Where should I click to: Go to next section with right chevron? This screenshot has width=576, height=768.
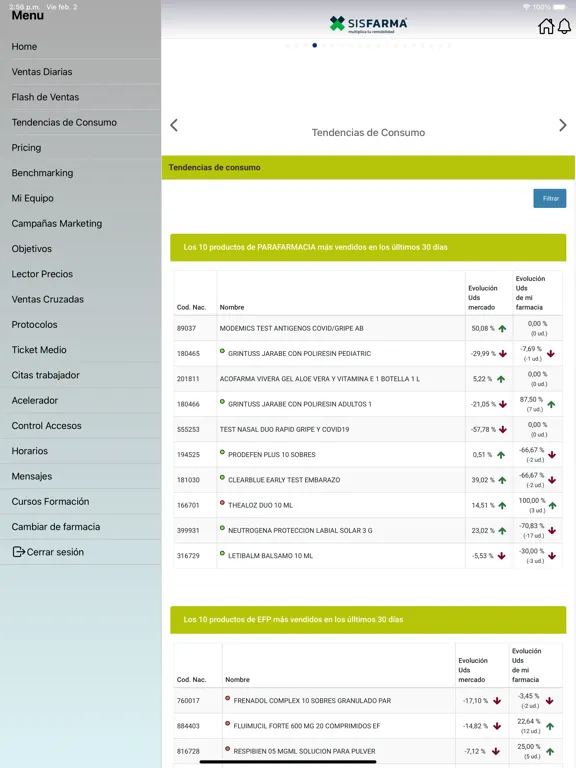[x=562, y=125]
